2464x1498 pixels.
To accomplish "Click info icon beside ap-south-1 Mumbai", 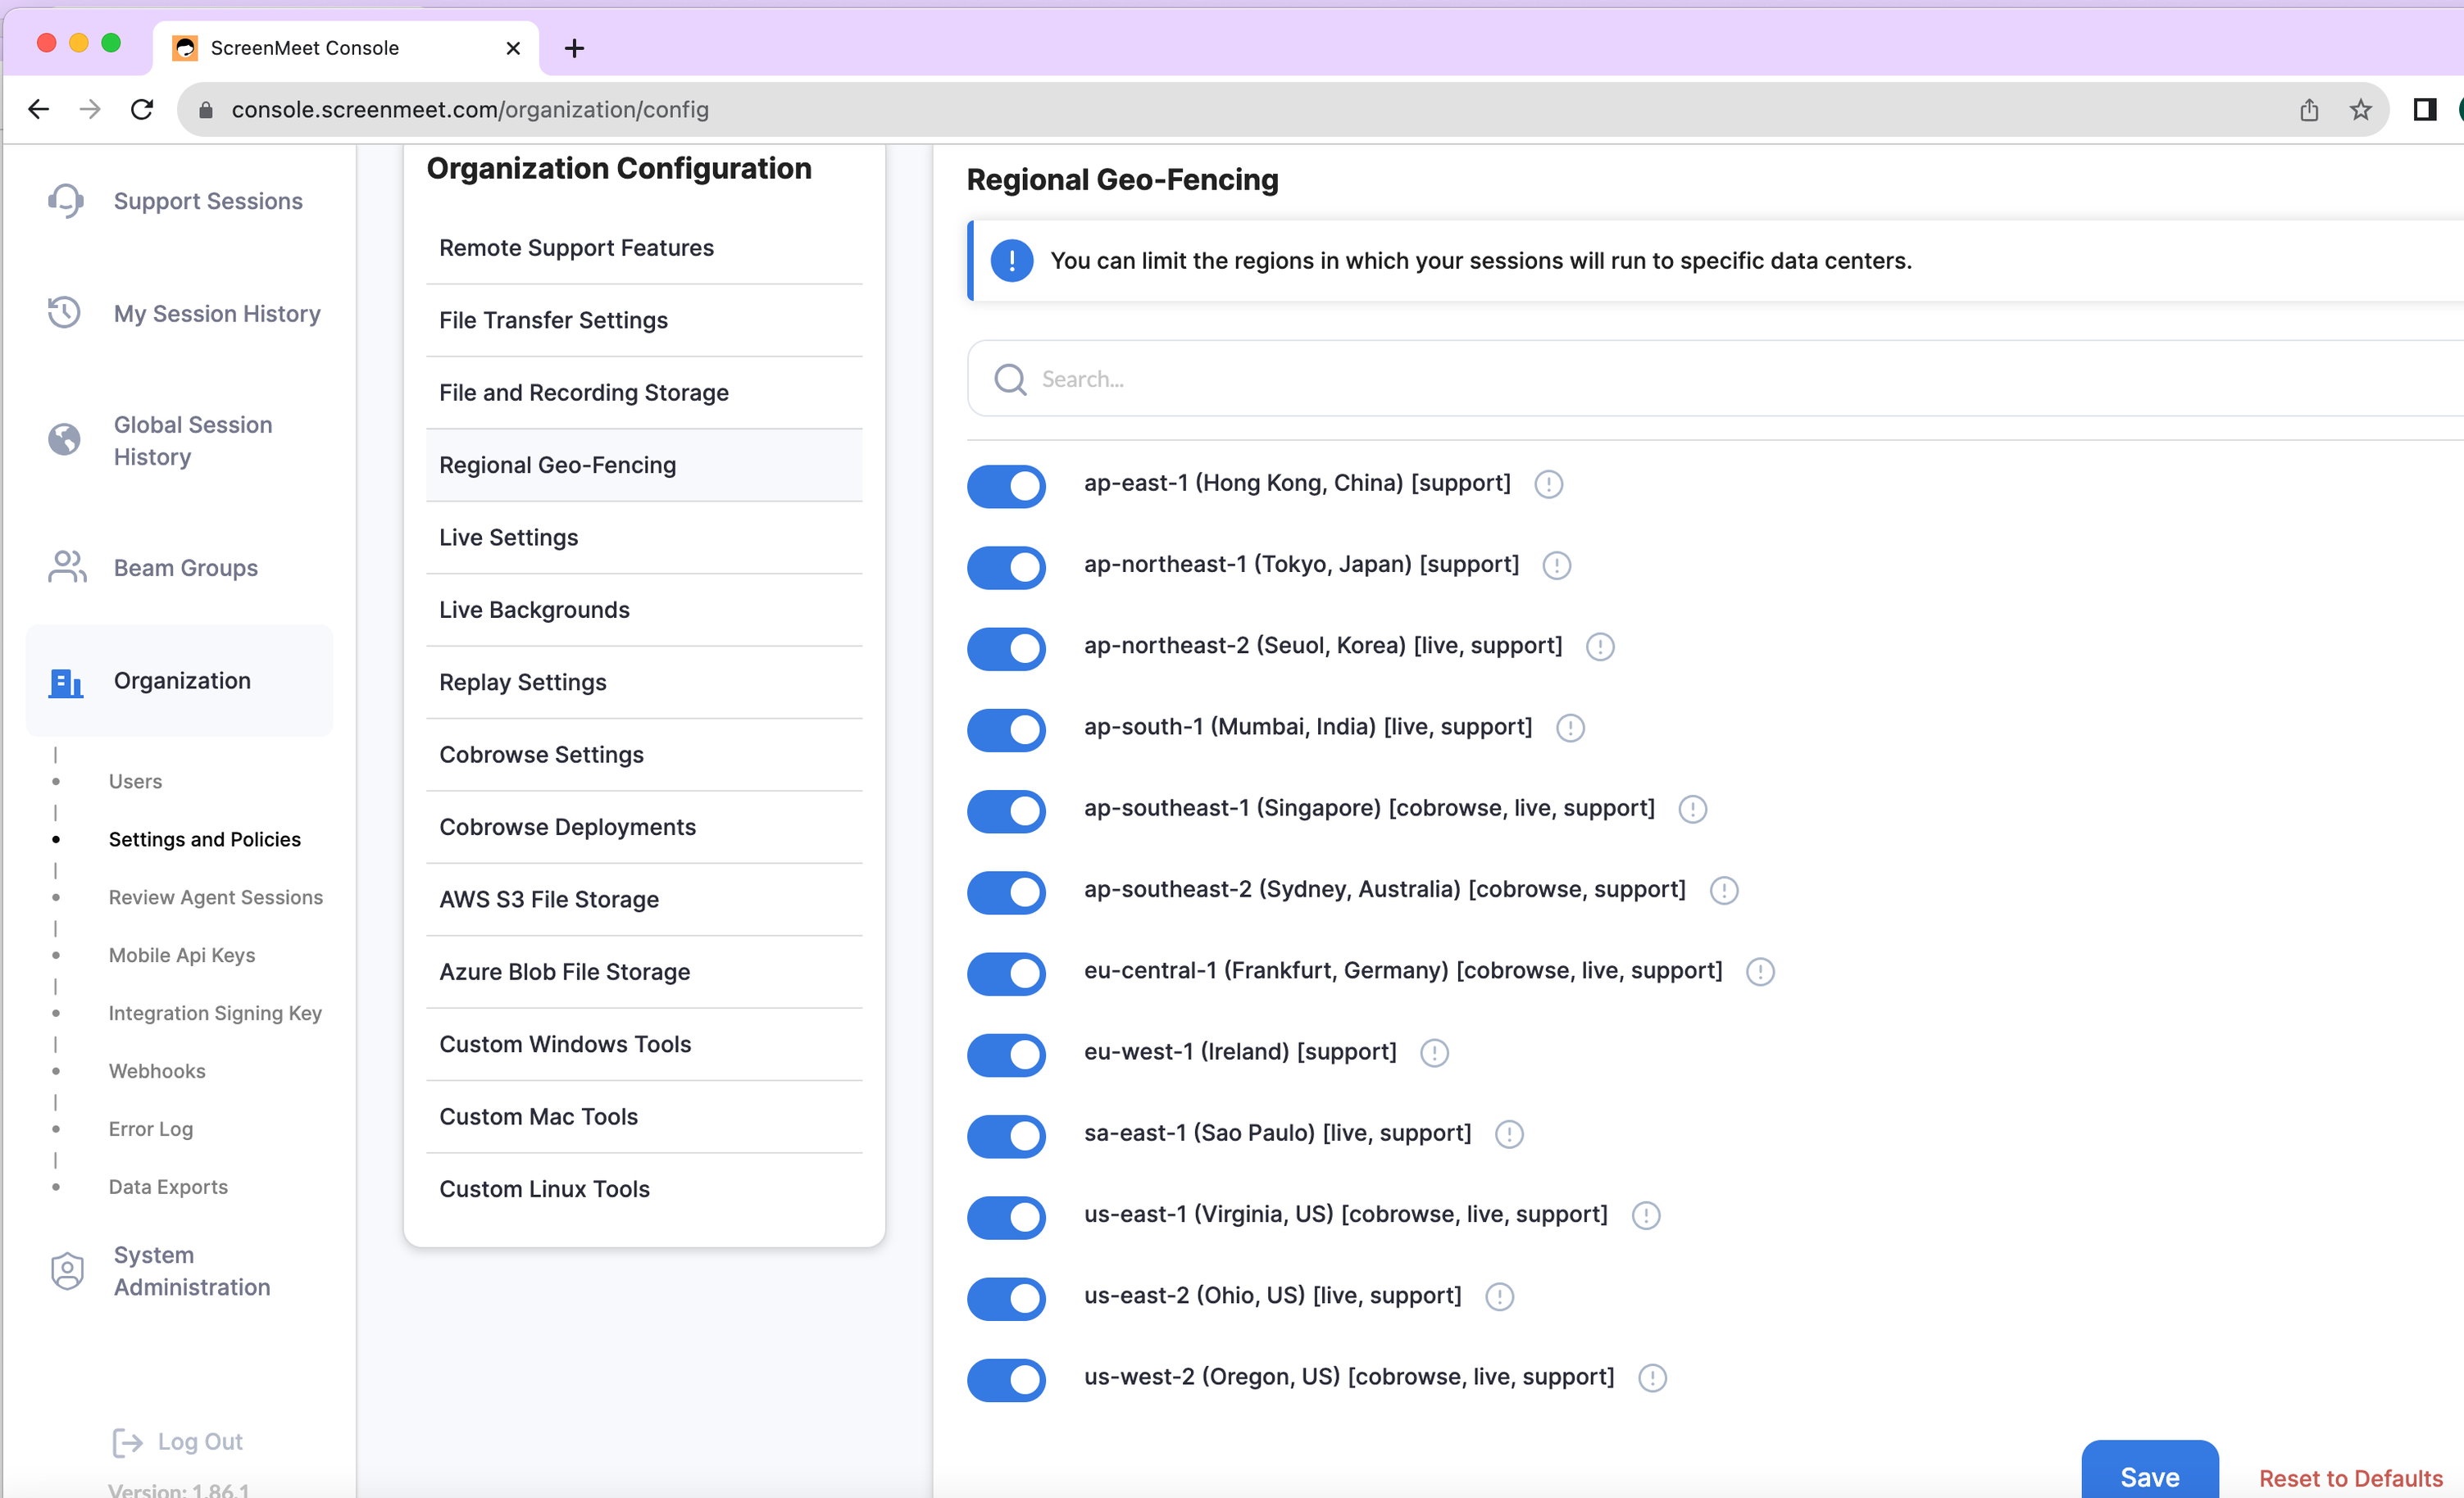I will (x=1570, y=728).
